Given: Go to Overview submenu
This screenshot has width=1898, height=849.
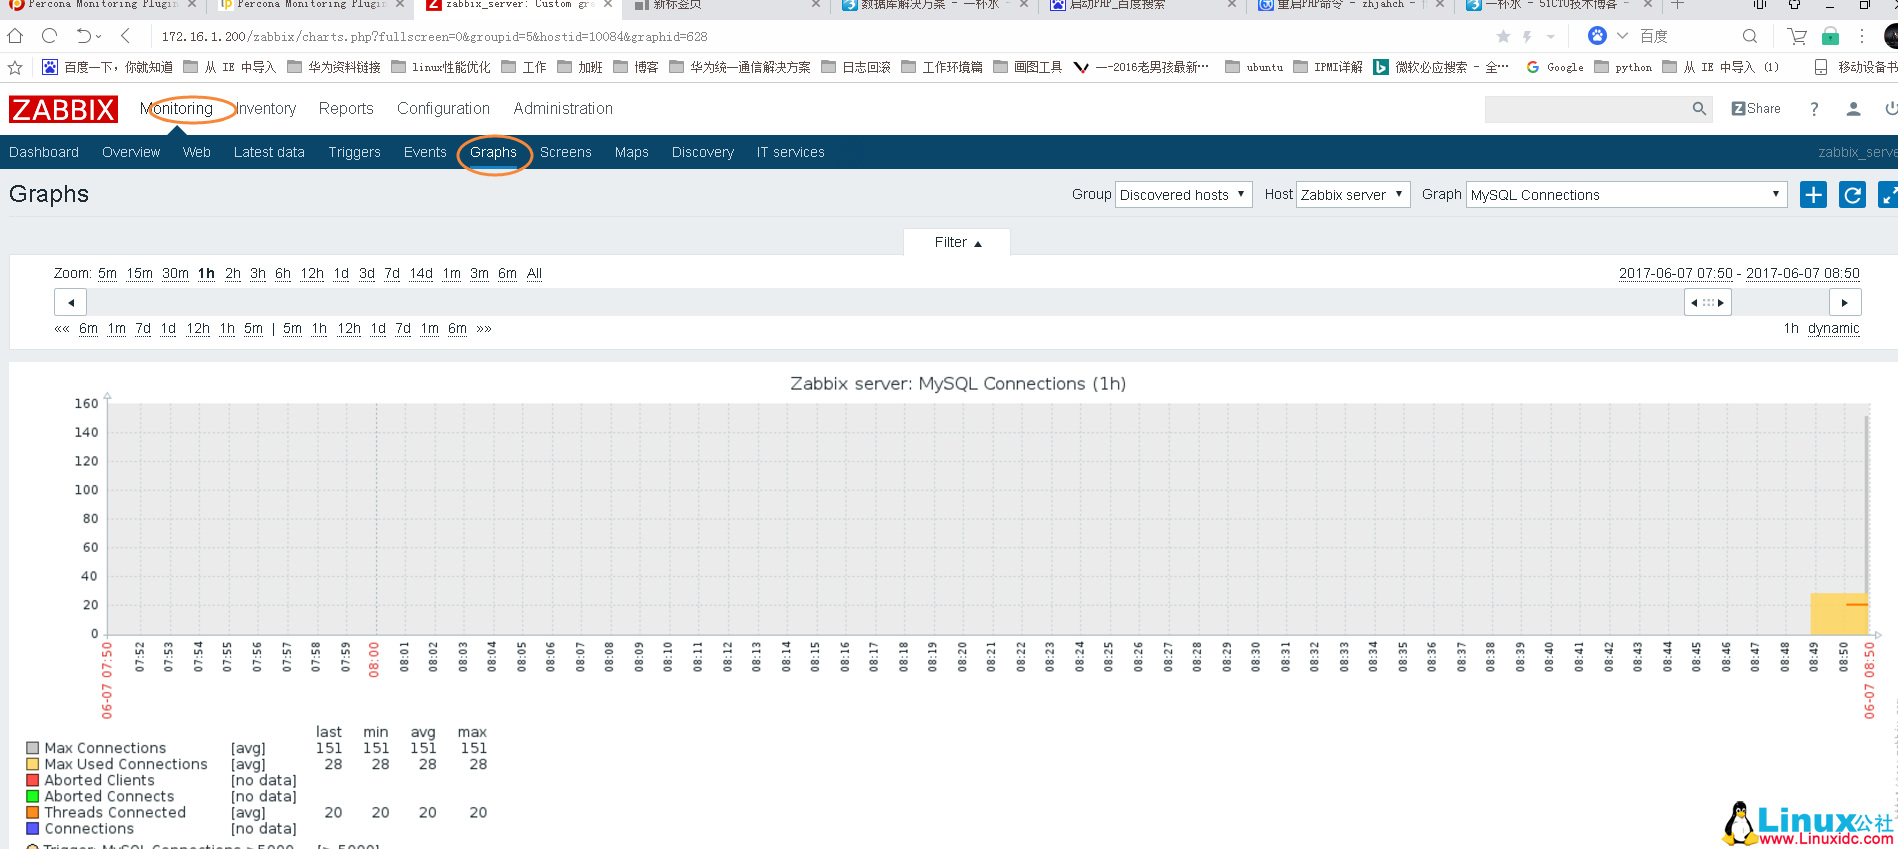Looking at the screenshot, I should point(131,152).
